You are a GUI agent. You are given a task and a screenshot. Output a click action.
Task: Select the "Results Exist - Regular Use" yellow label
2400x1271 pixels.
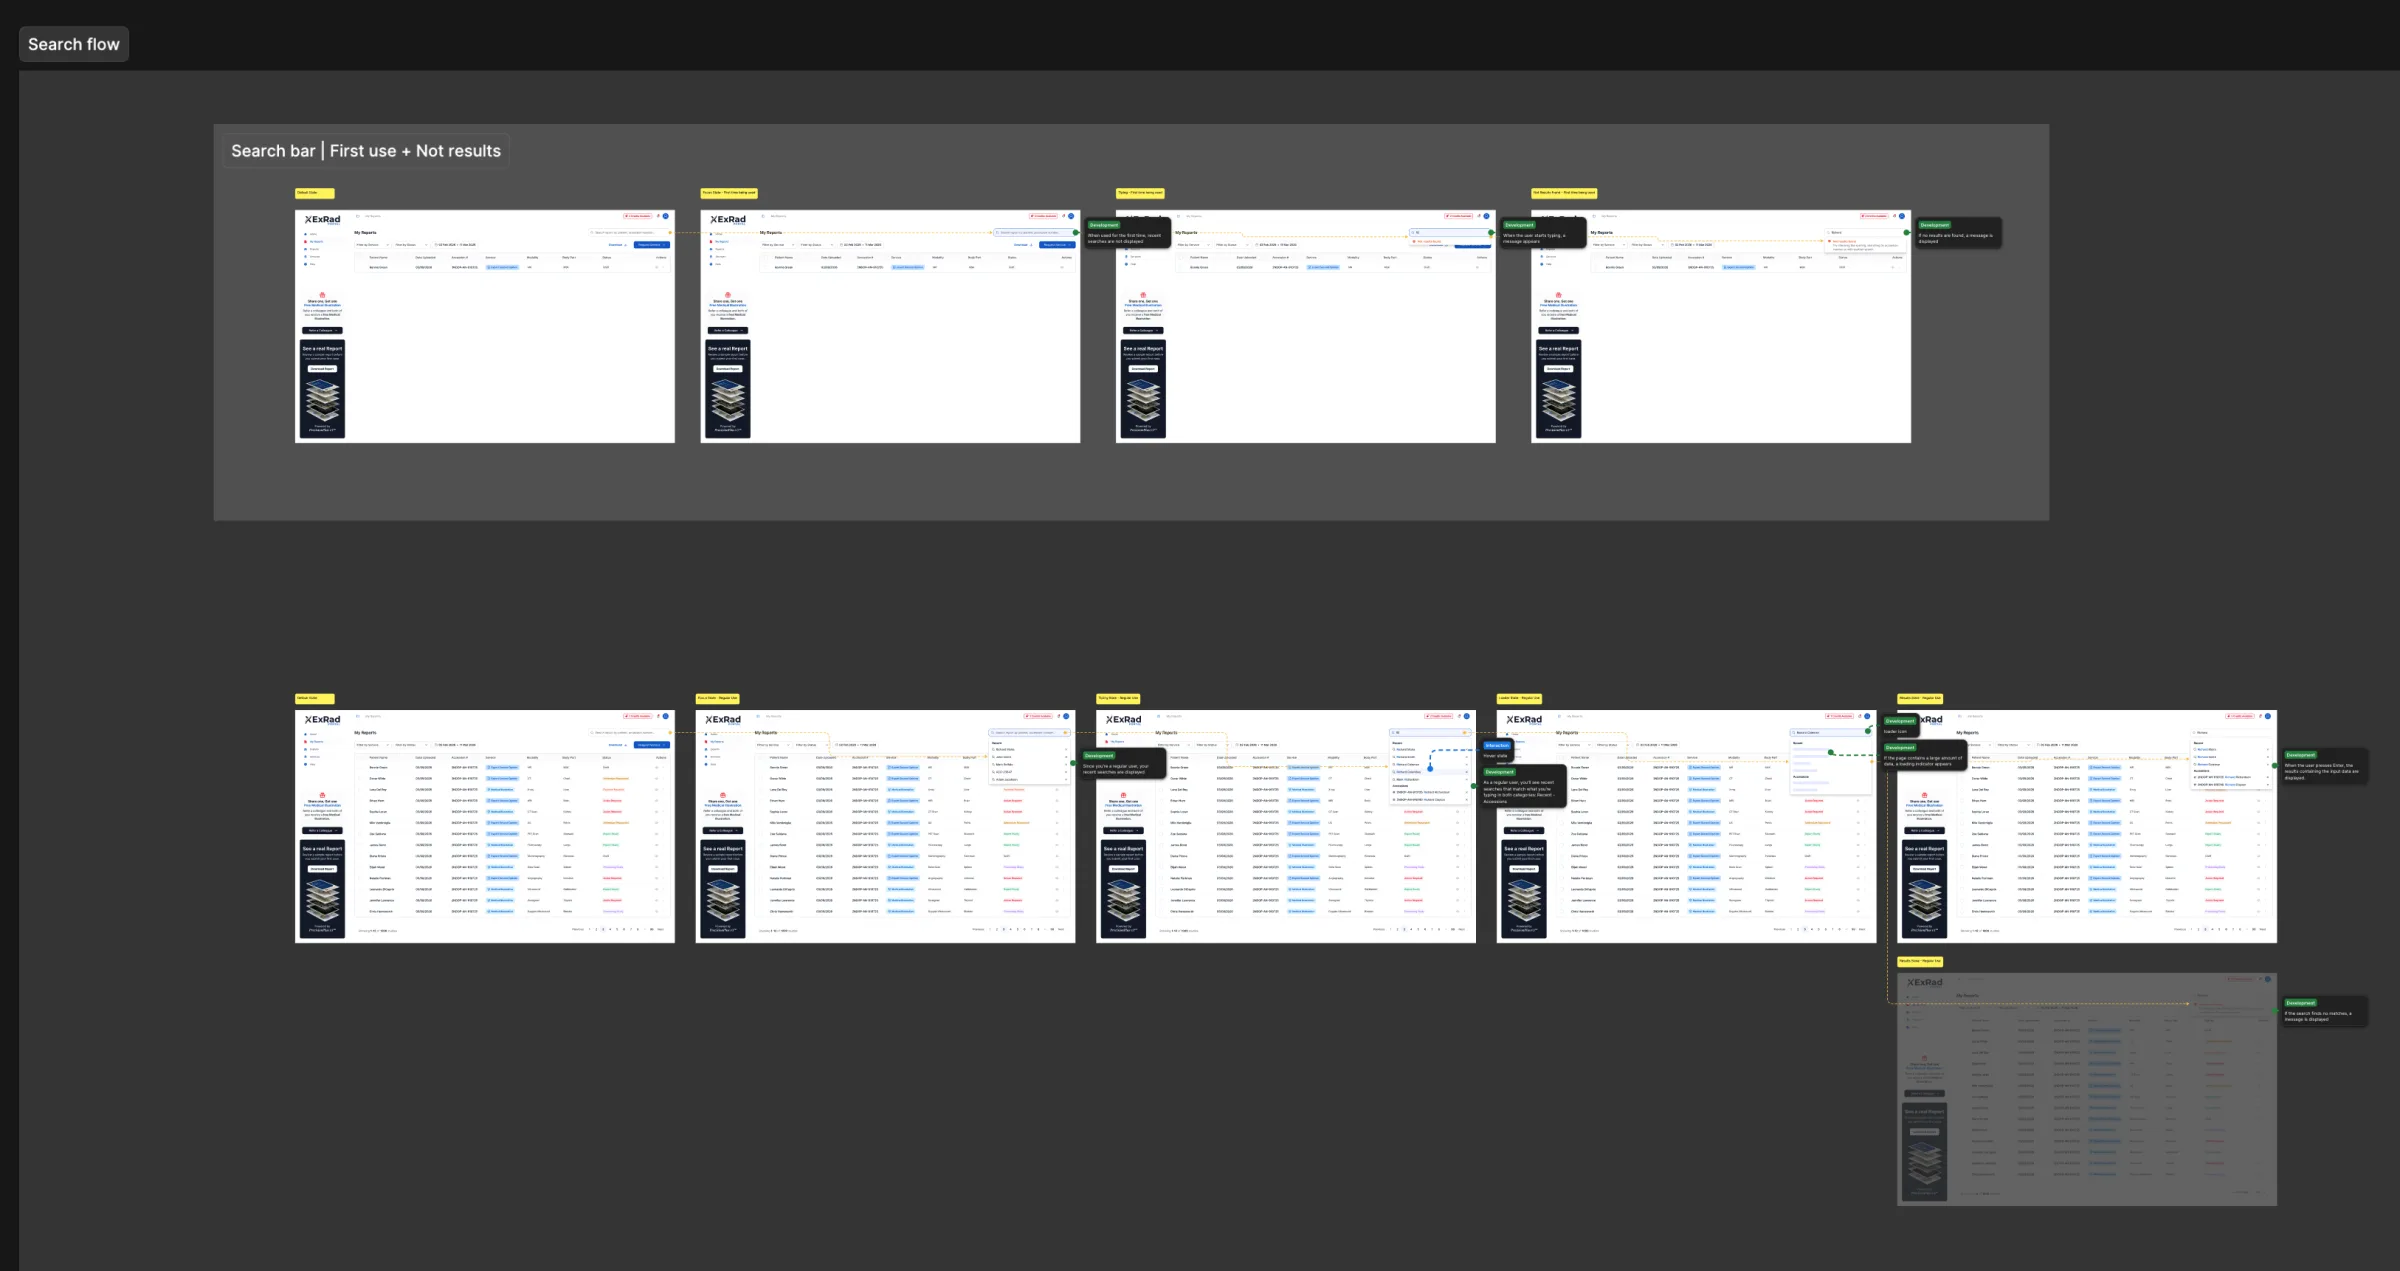coord(1920,698)
